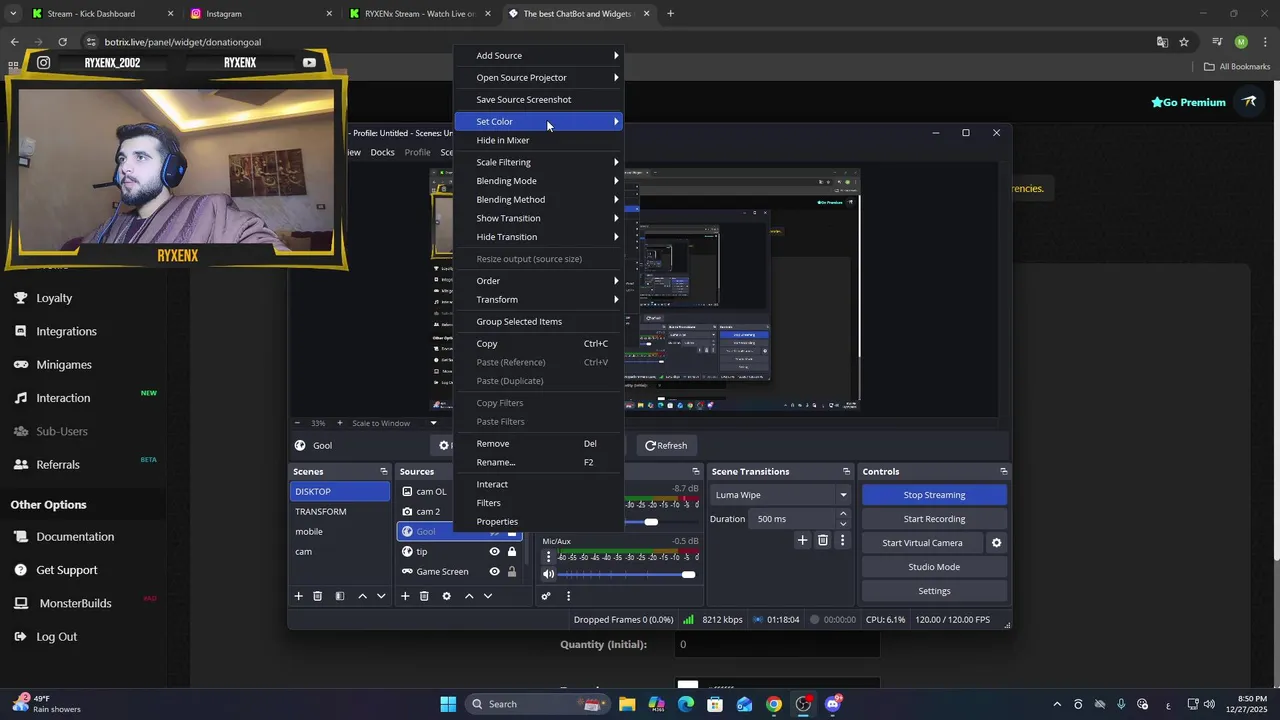Select the TRANSFORM scene in the list
This screenshot has height=720, width=1280.
(x=321, y=512)
